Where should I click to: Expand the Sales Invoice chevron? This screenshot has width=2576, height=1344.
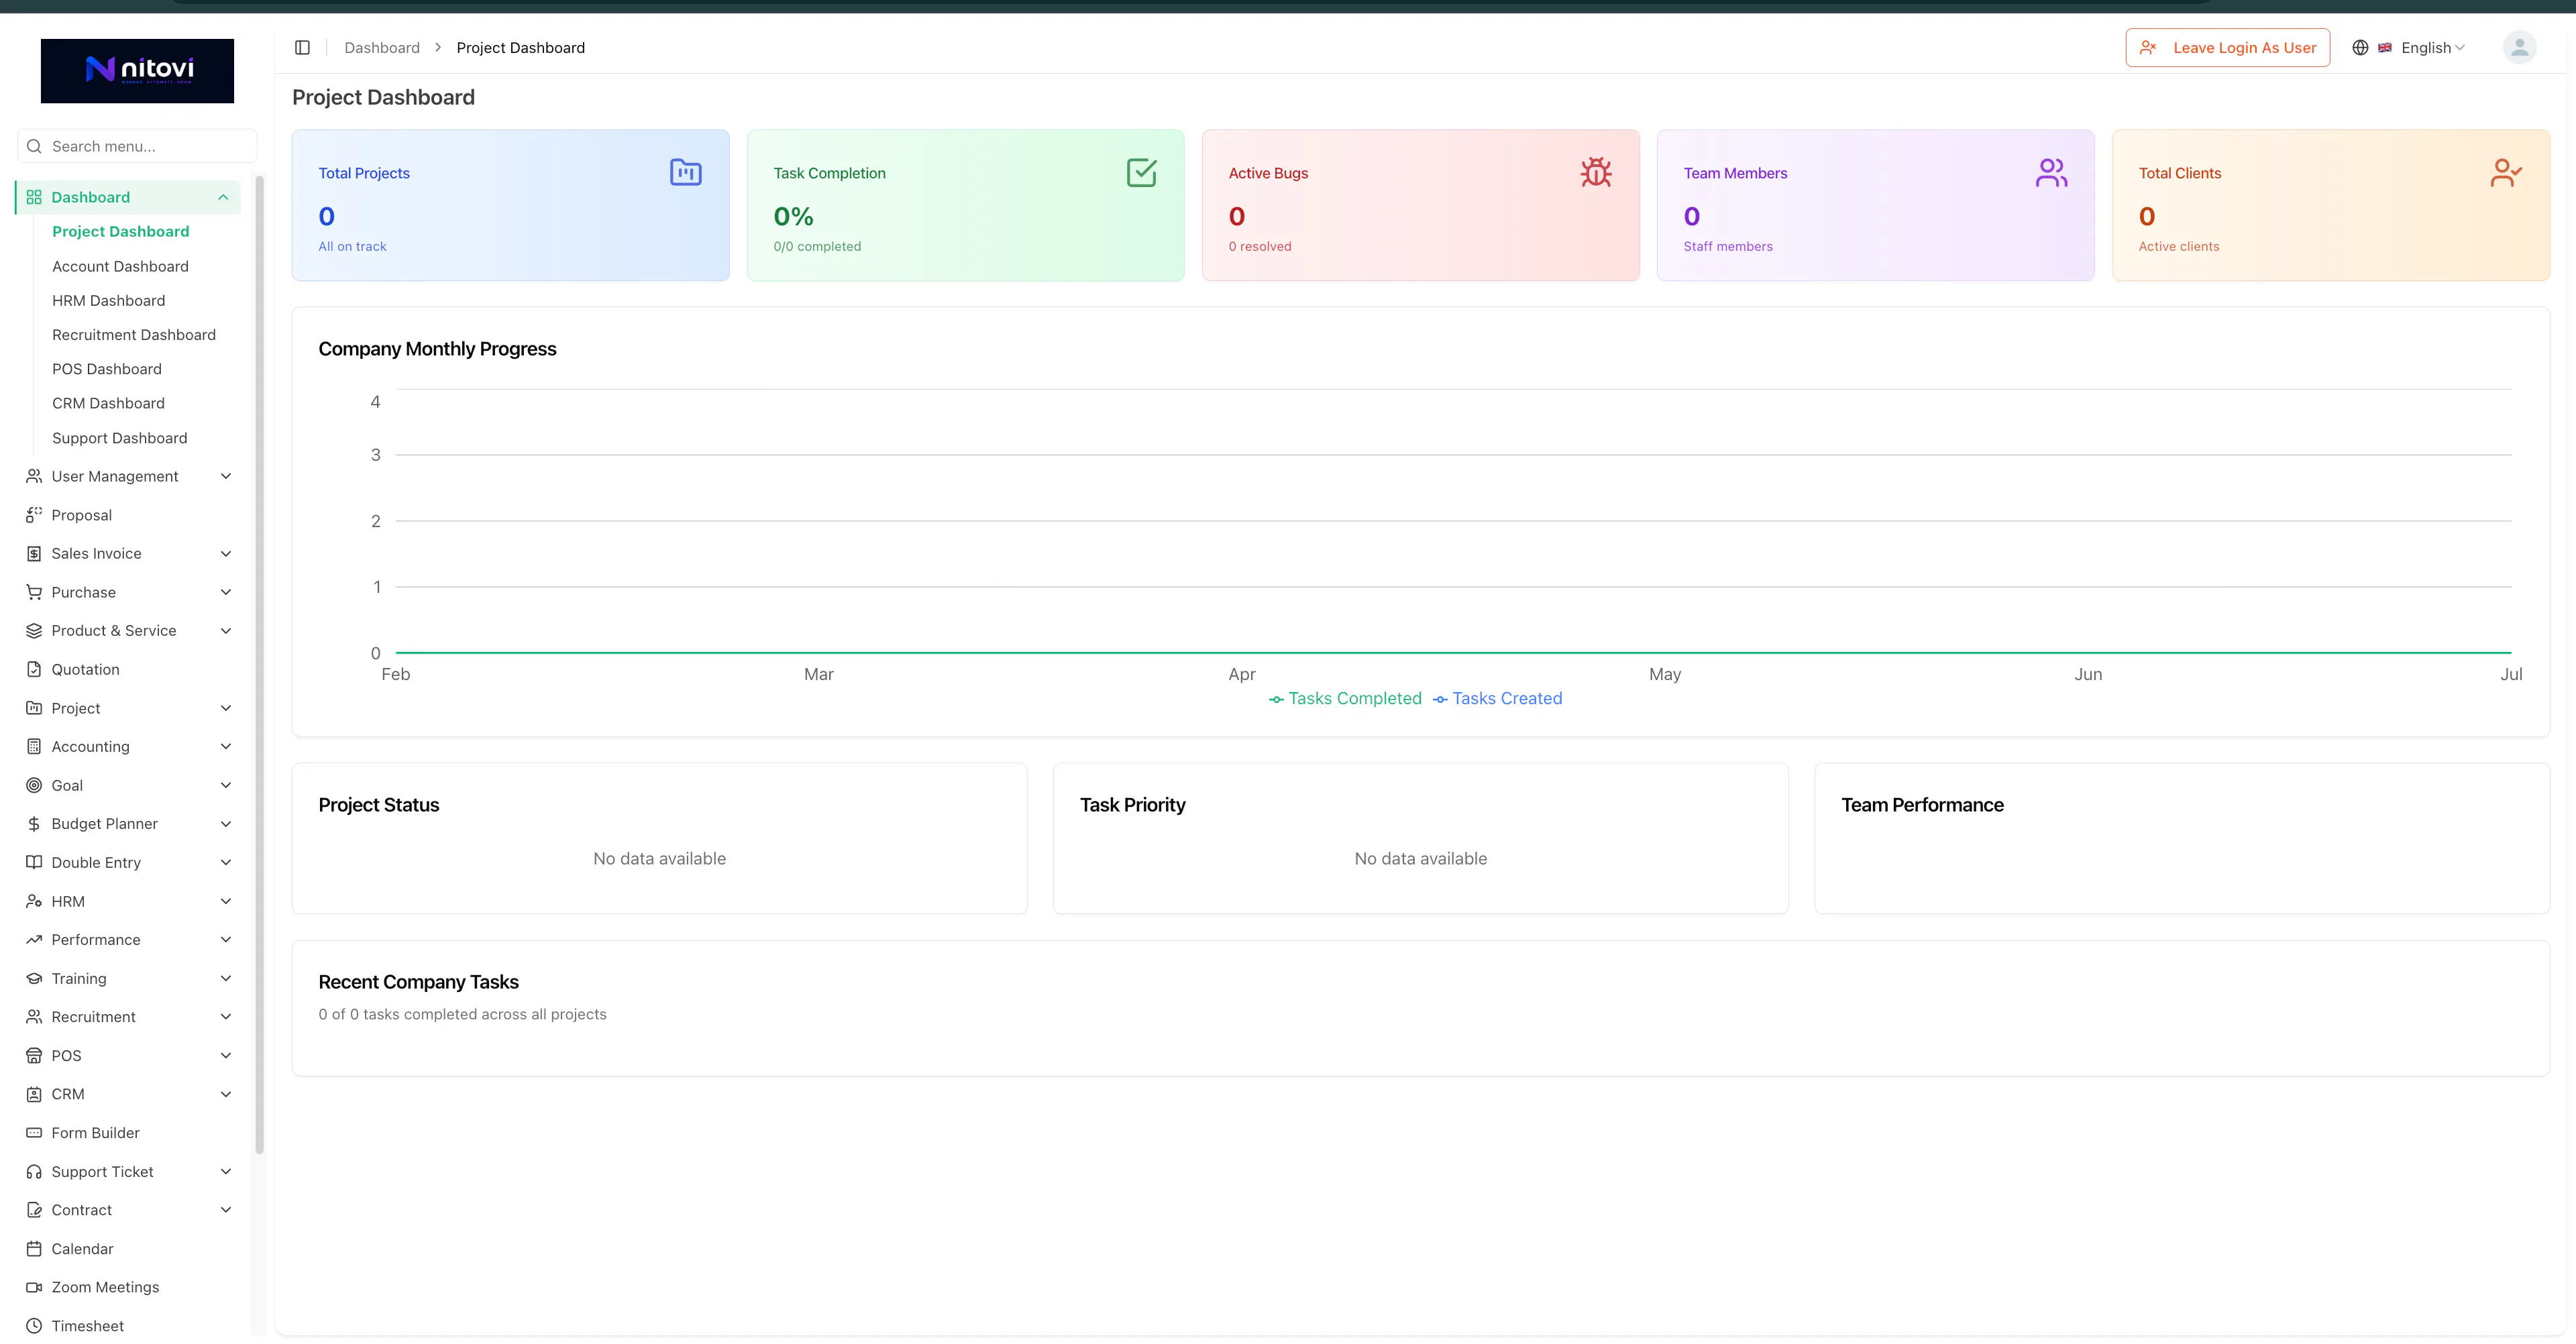coord(226,554)
